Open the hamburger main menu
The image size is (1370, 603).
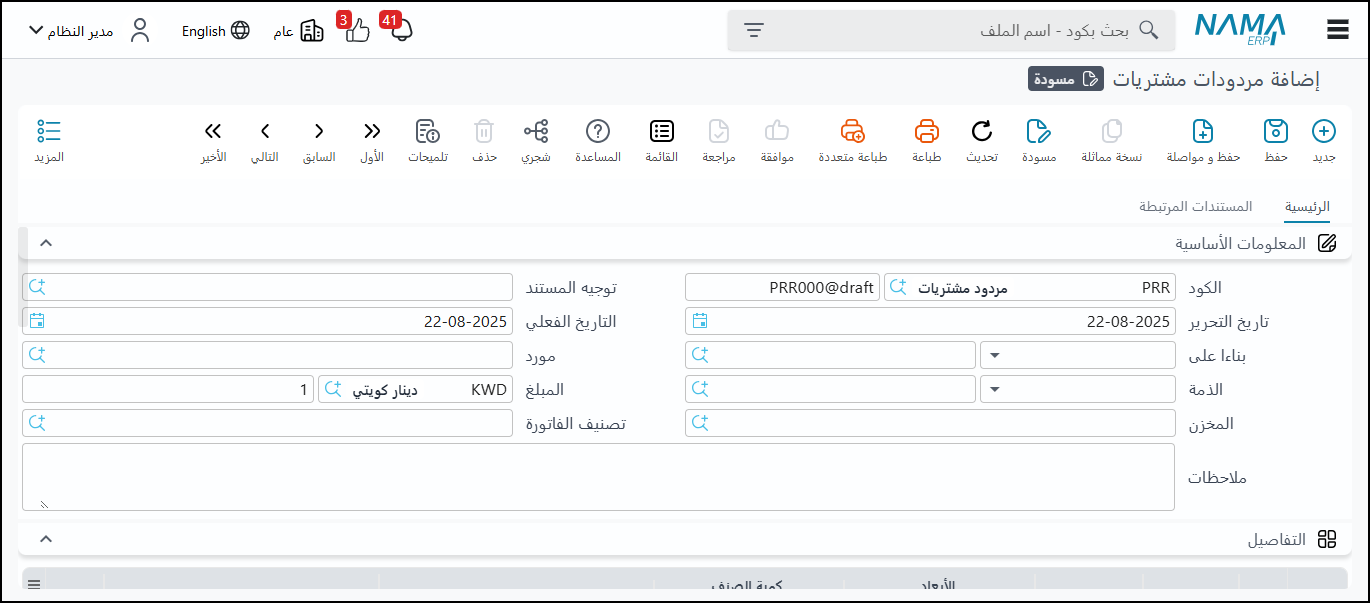click(x=1338, y=30)
